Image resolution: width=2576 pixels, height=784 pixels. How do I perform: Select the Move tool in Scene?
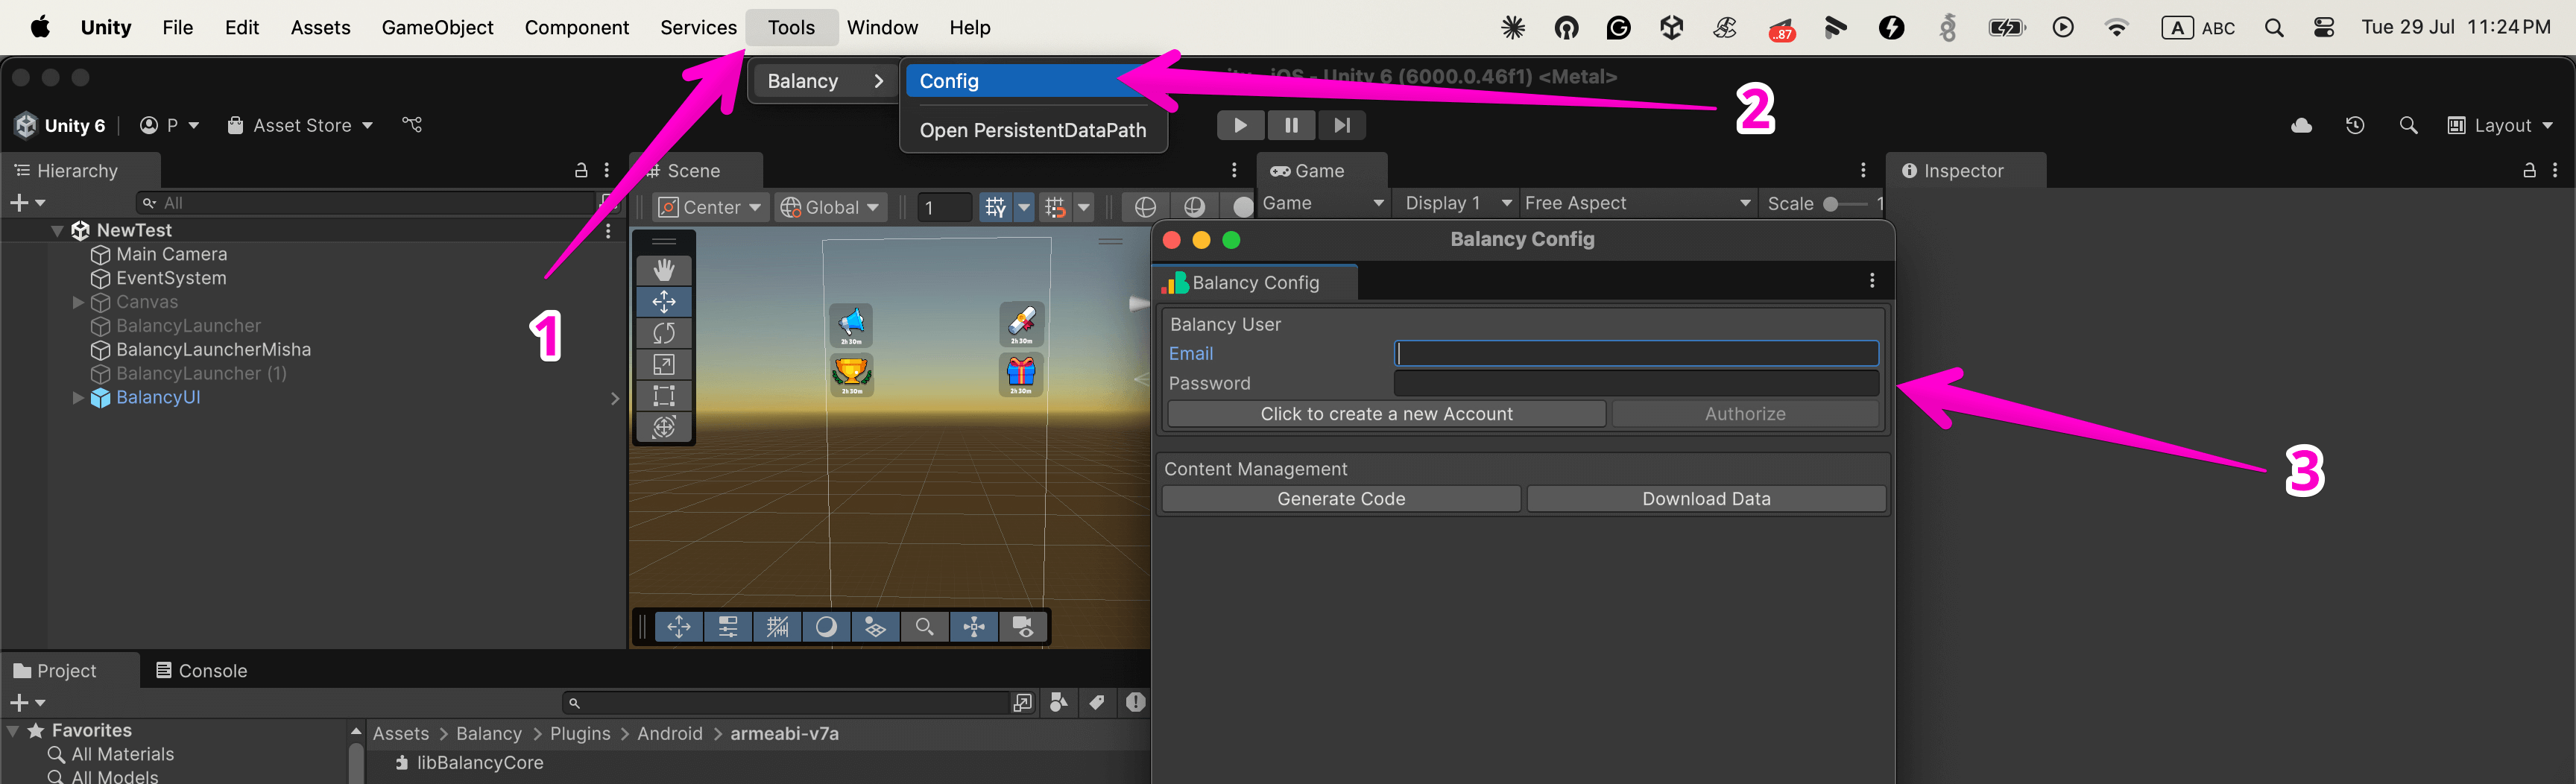(x=664, y=302)
